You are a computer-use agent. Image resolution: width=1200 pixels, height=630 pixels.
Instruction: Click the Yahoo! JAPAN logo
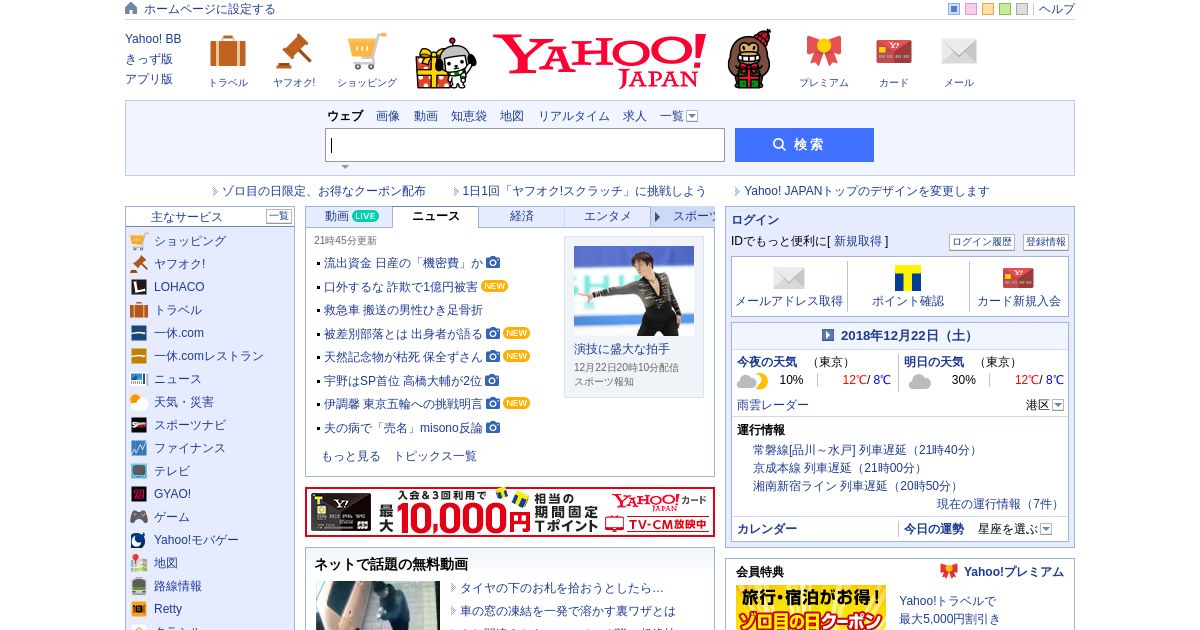[x=600, y=60]
